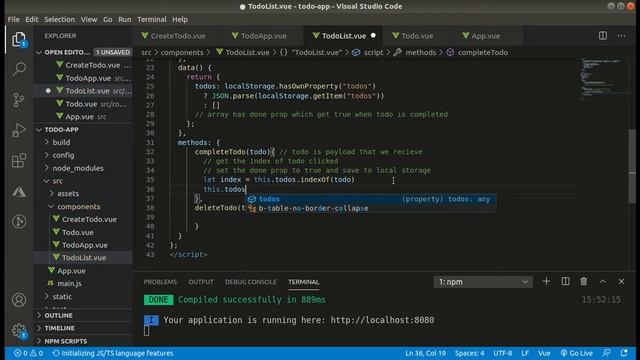640x360 pixels.
Task: Open the Run and Debug view
Action: 19,130
